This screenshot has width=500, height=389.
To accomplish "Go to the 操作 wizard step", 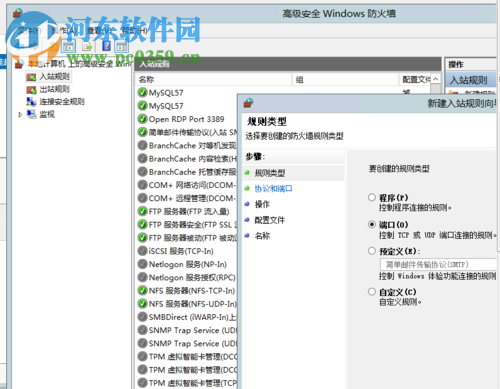I will [262, 204].
